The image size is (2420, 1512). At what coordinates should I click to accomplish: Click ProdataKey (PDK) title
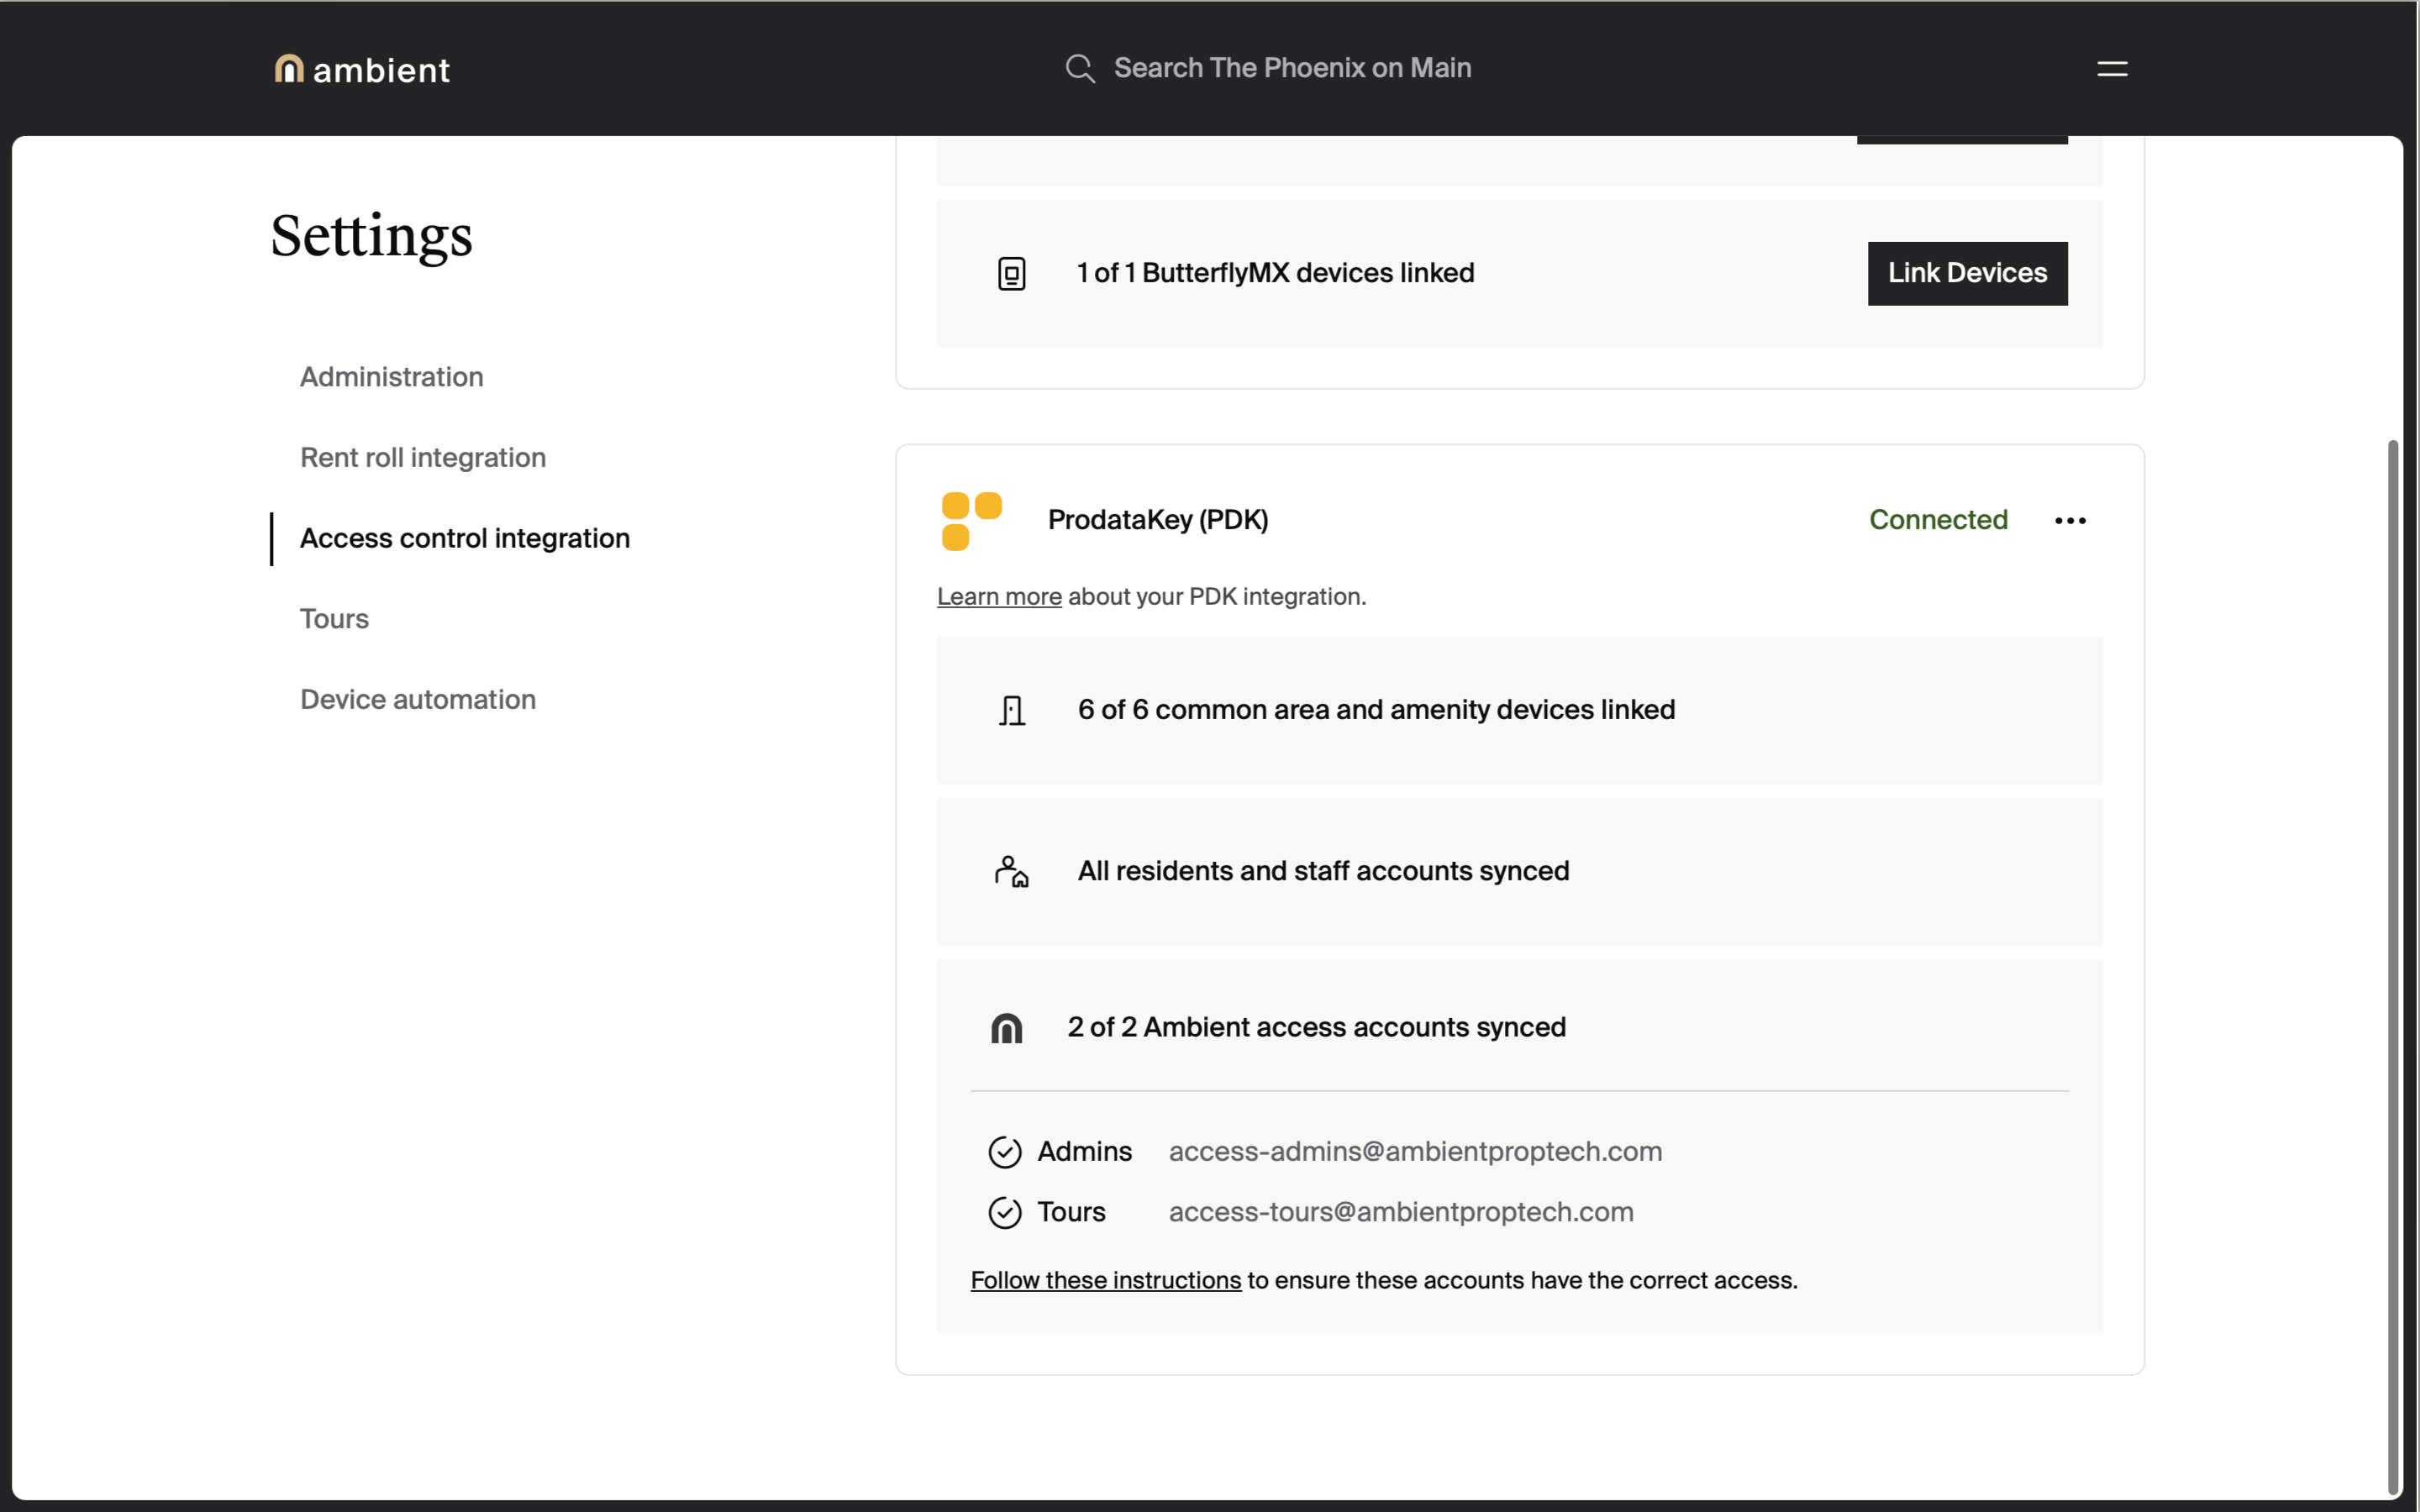pyautogui.click(x=1158, y=520)
